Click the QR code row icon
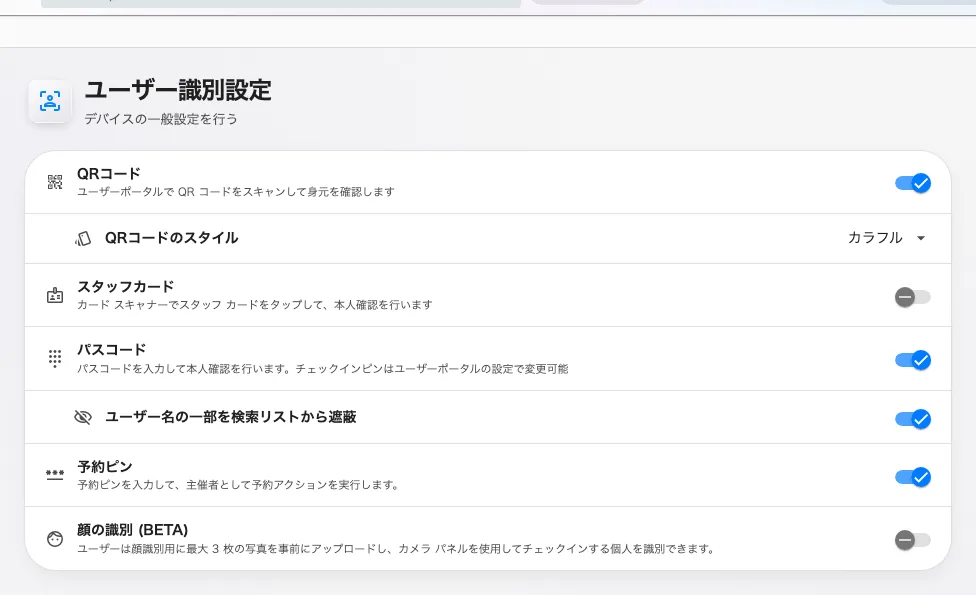 tap(55, 182)
